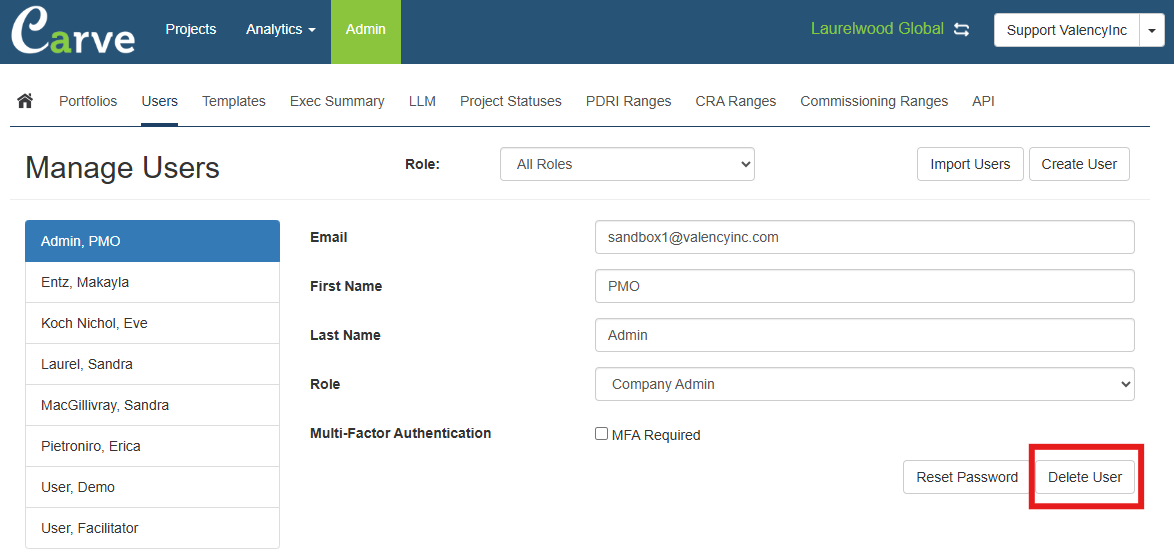Go to the home icon page
Screen dimensions: 1174x555
[25, 101]
